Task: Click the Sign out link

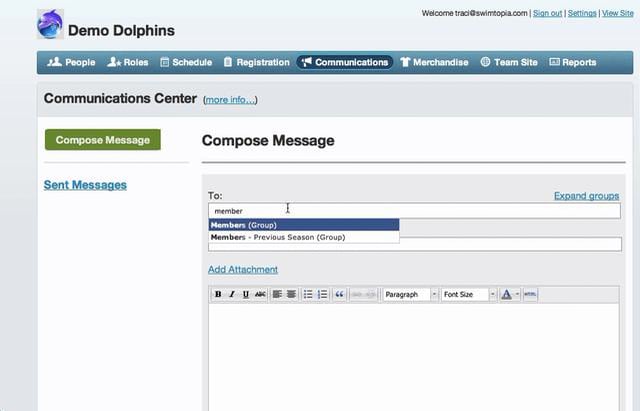Action: 547,13
